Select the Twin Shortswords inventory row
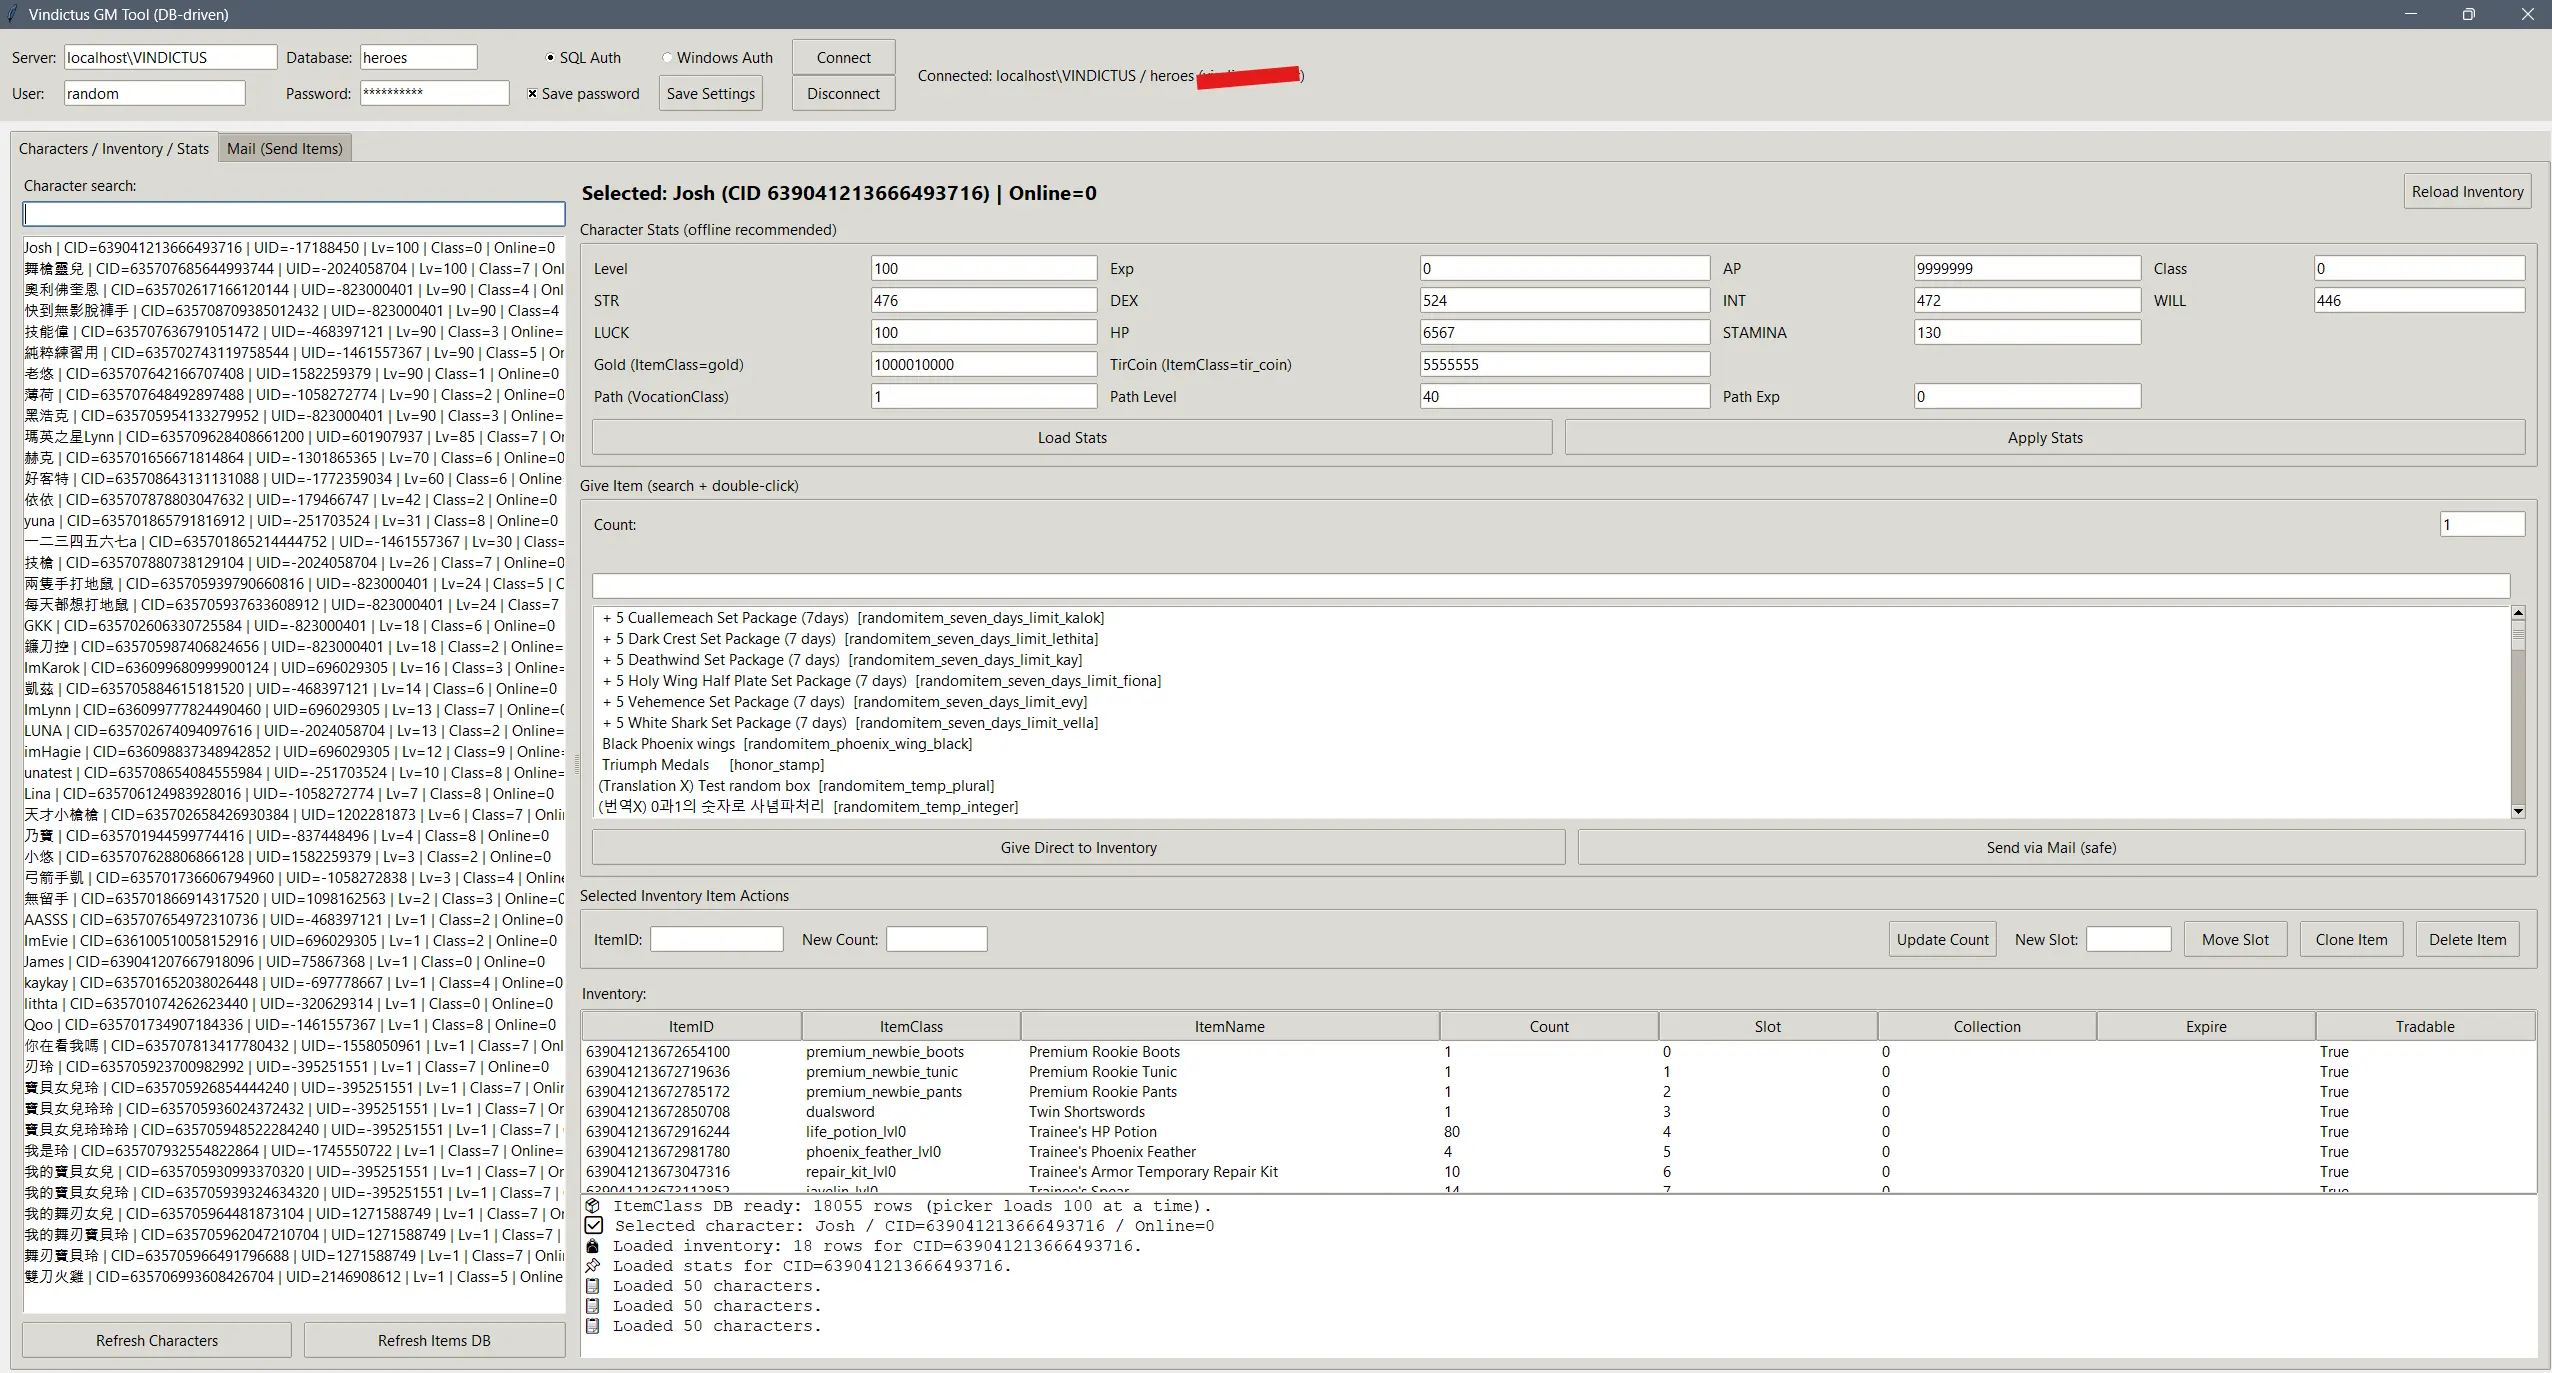 point(1558,1112)
